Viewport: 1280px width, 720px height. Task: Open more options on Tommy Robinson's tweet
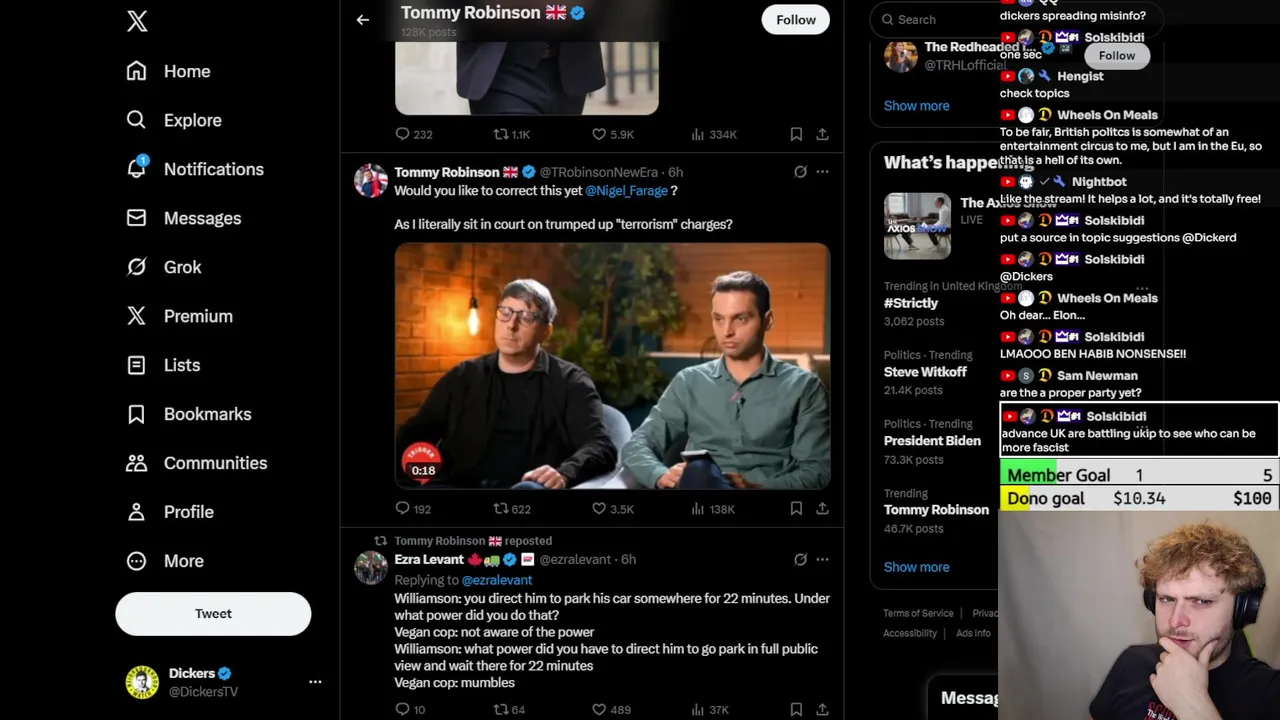click(822, 172)
